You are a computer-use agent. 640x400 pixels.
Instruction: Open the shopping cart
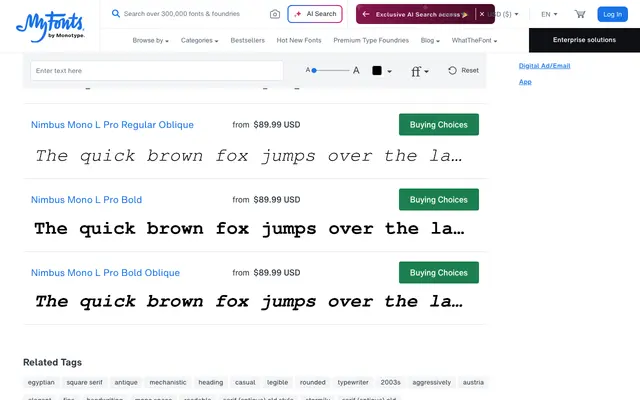pos(580,14)
